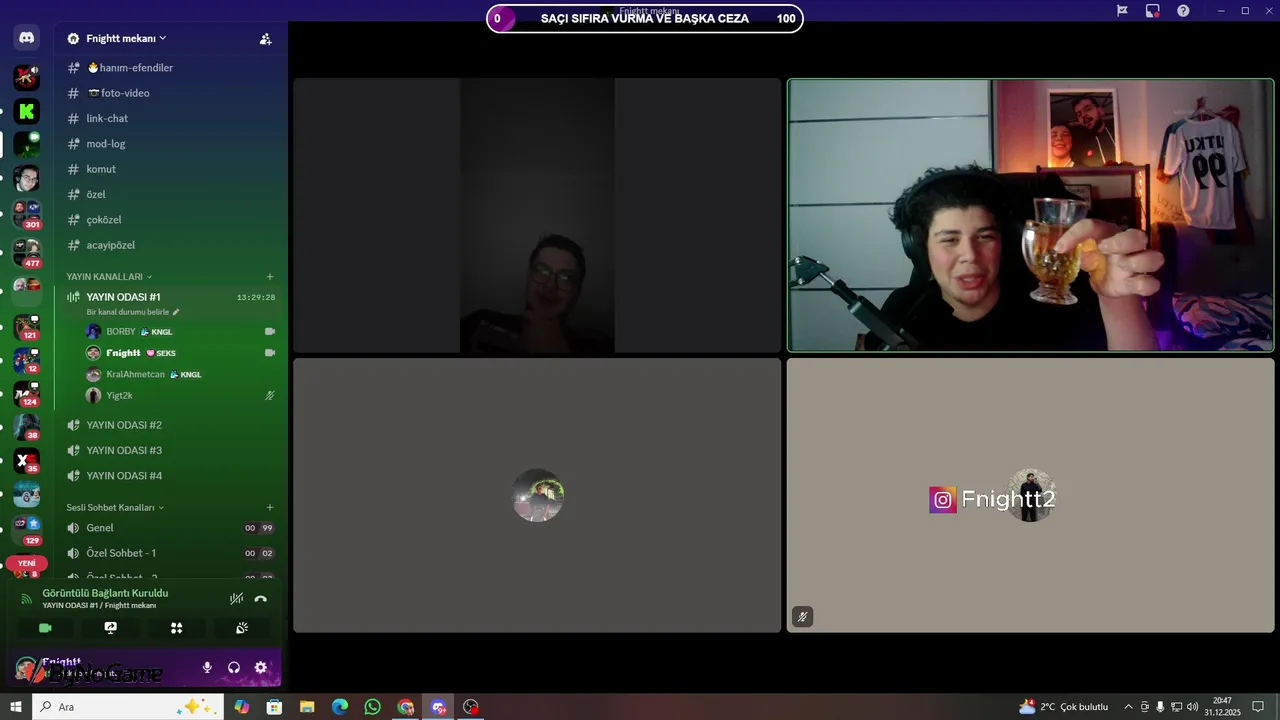Focus the Fnightt2 Instagram avatar tile
The image size is (1280, 720).
(x=1030, y=495)
